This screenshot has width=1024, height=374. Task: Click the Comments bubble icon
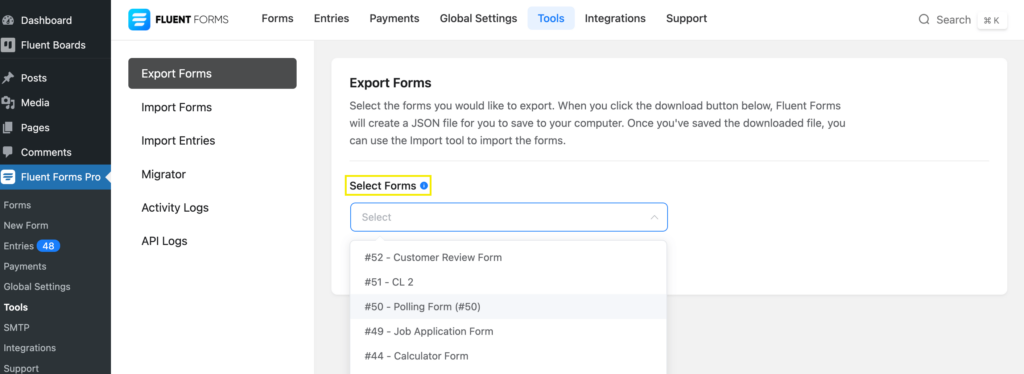[8, 152]
